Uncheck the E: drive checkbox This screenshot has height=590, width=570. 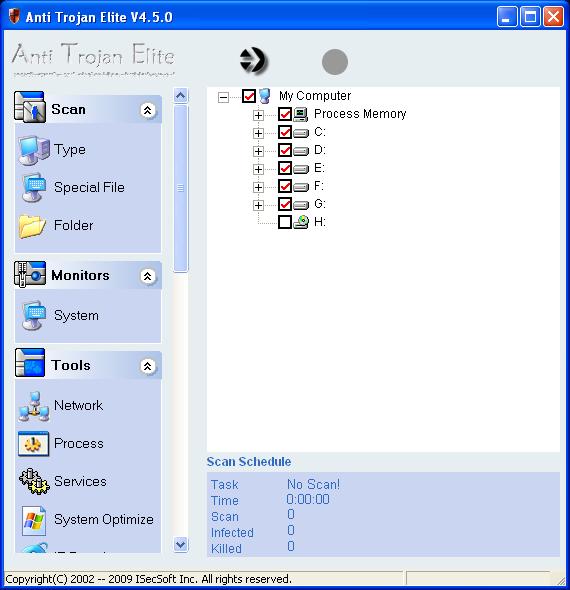(285, 168)
